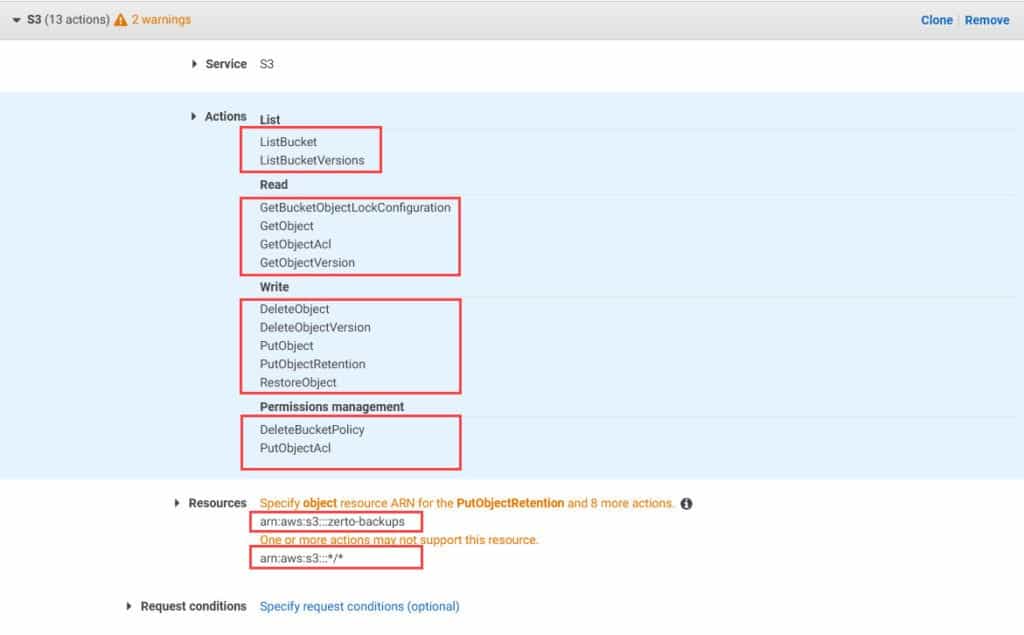
Task: Expand the Actions row
Action: click(x=194, y=117)
